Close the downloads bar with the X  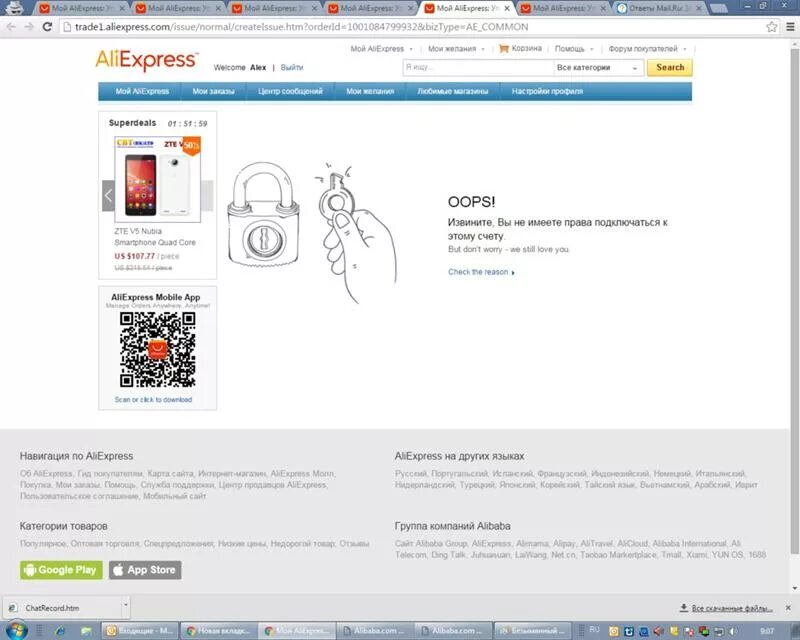pos(788,607)
